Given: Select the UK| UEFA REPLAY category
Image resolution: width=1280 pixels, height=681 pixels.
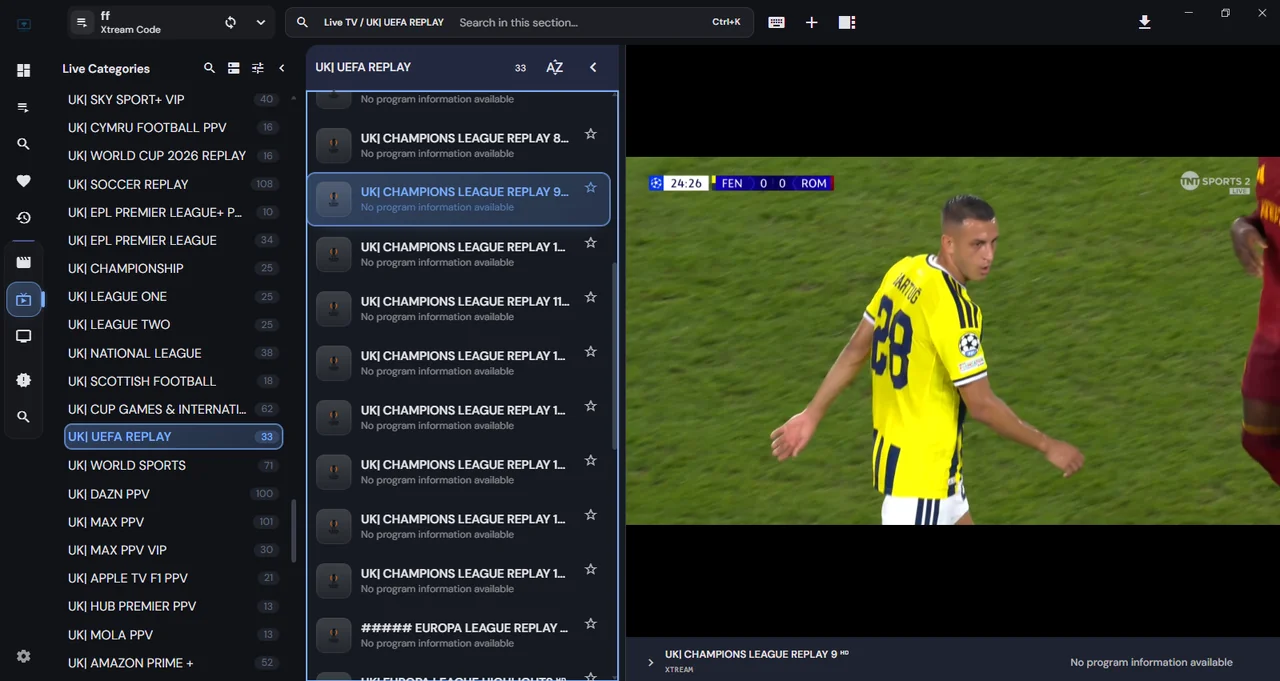Looking at the screenshot, I should [173, 437].
